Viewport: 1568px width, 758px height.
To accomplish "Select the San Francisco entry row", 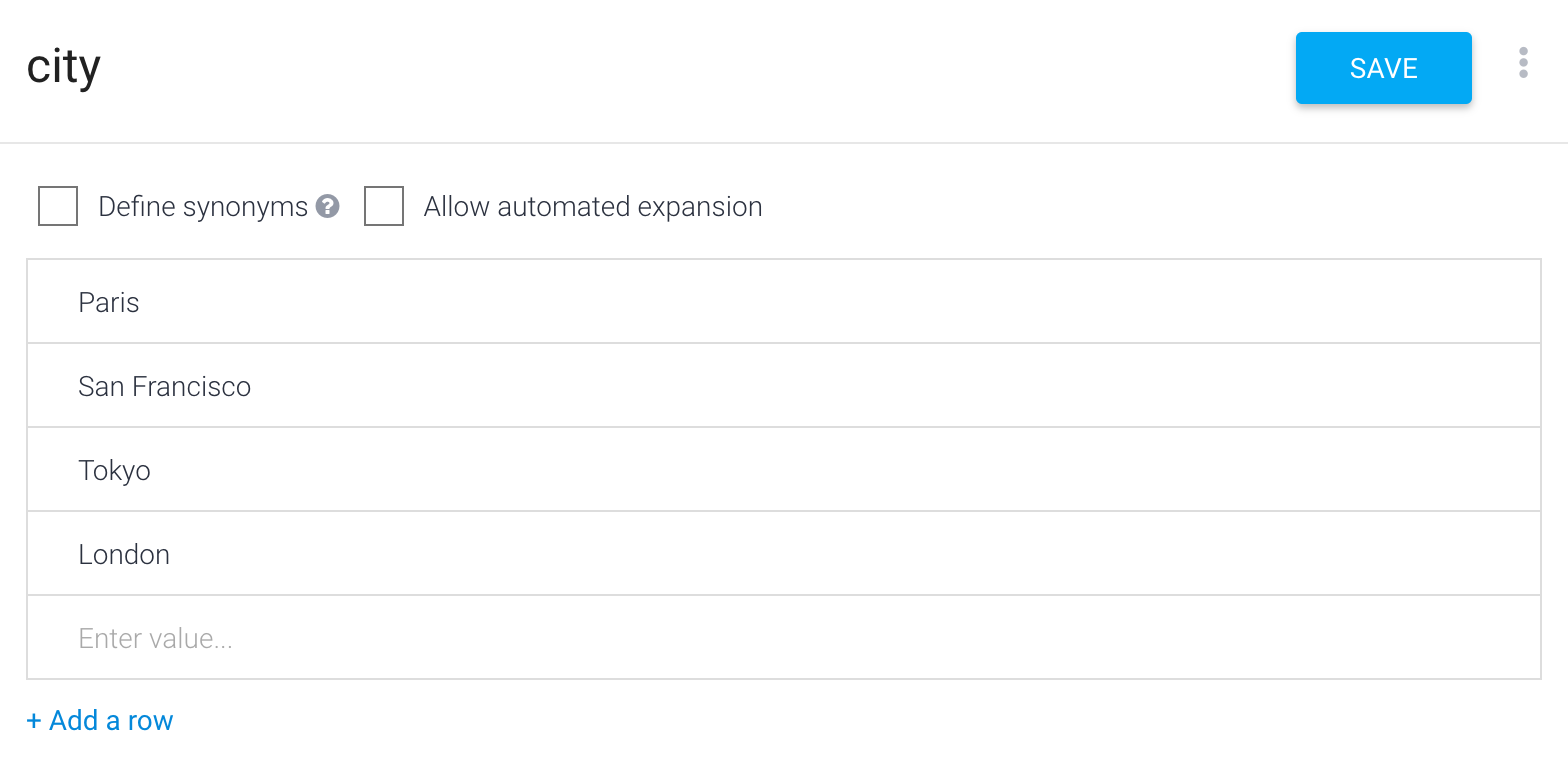I will coord(784,386).
